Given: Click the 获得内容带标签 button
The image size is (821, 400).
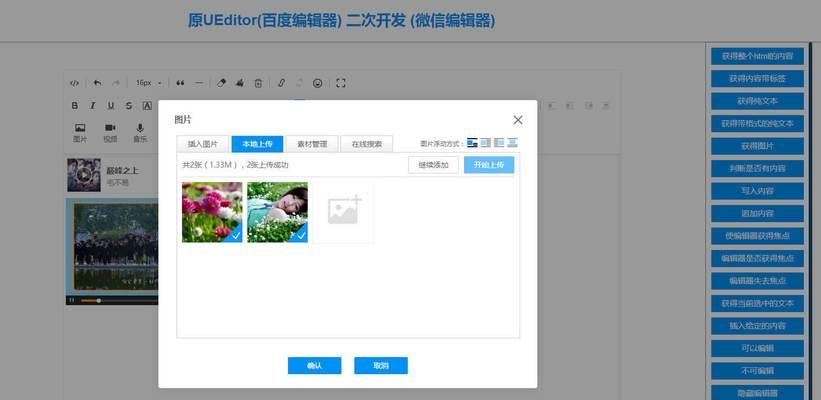Looking at the screenshot, I should point(757,79).
